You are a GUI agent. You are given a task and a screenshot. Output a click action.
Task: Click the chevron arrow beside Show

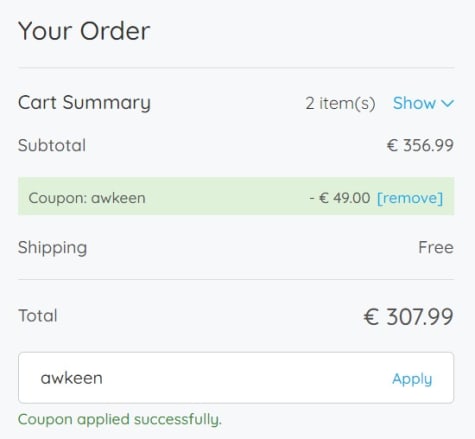448,104
